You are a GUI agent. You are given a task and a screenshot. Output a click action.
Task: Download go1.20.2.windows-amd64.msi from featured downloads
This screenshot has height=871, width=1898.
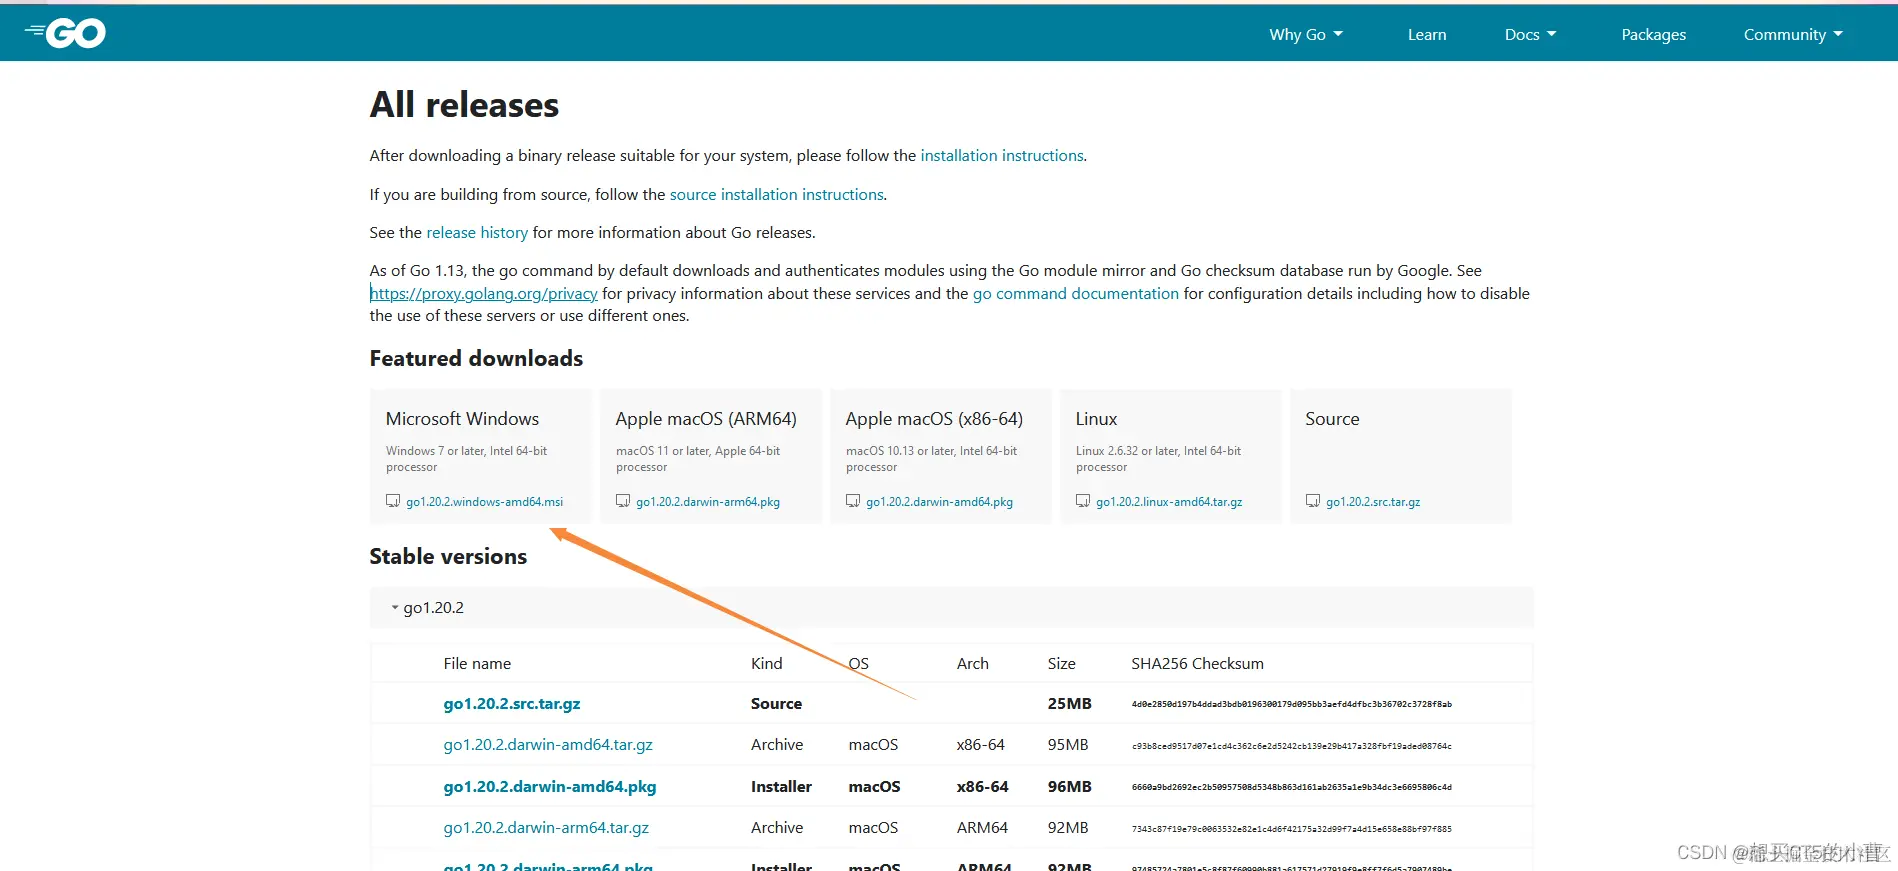click(484, 502)
